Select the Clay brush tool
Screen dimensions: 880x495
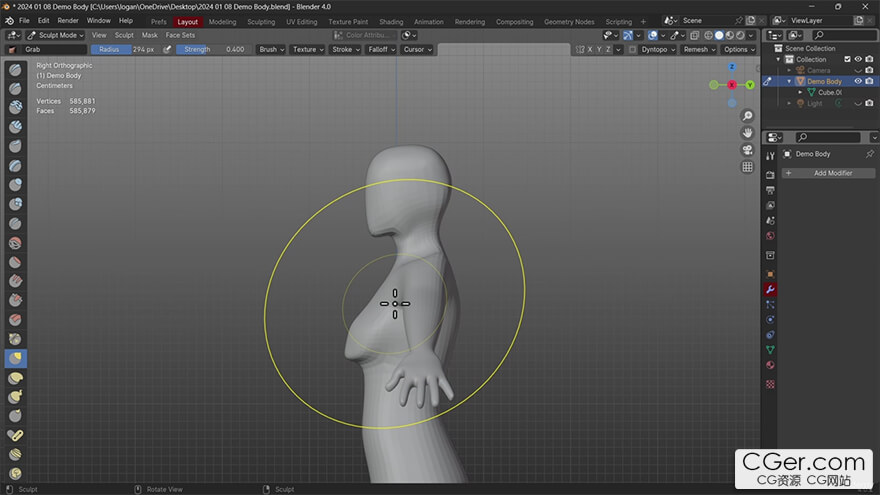16,108
